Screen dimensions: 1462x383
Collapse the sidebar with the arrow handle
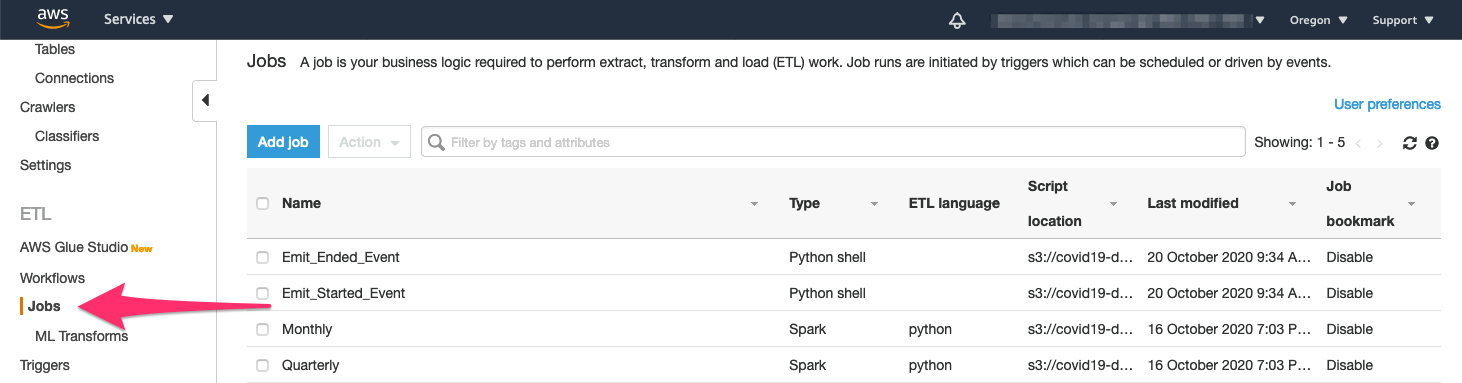coord(205,100)
